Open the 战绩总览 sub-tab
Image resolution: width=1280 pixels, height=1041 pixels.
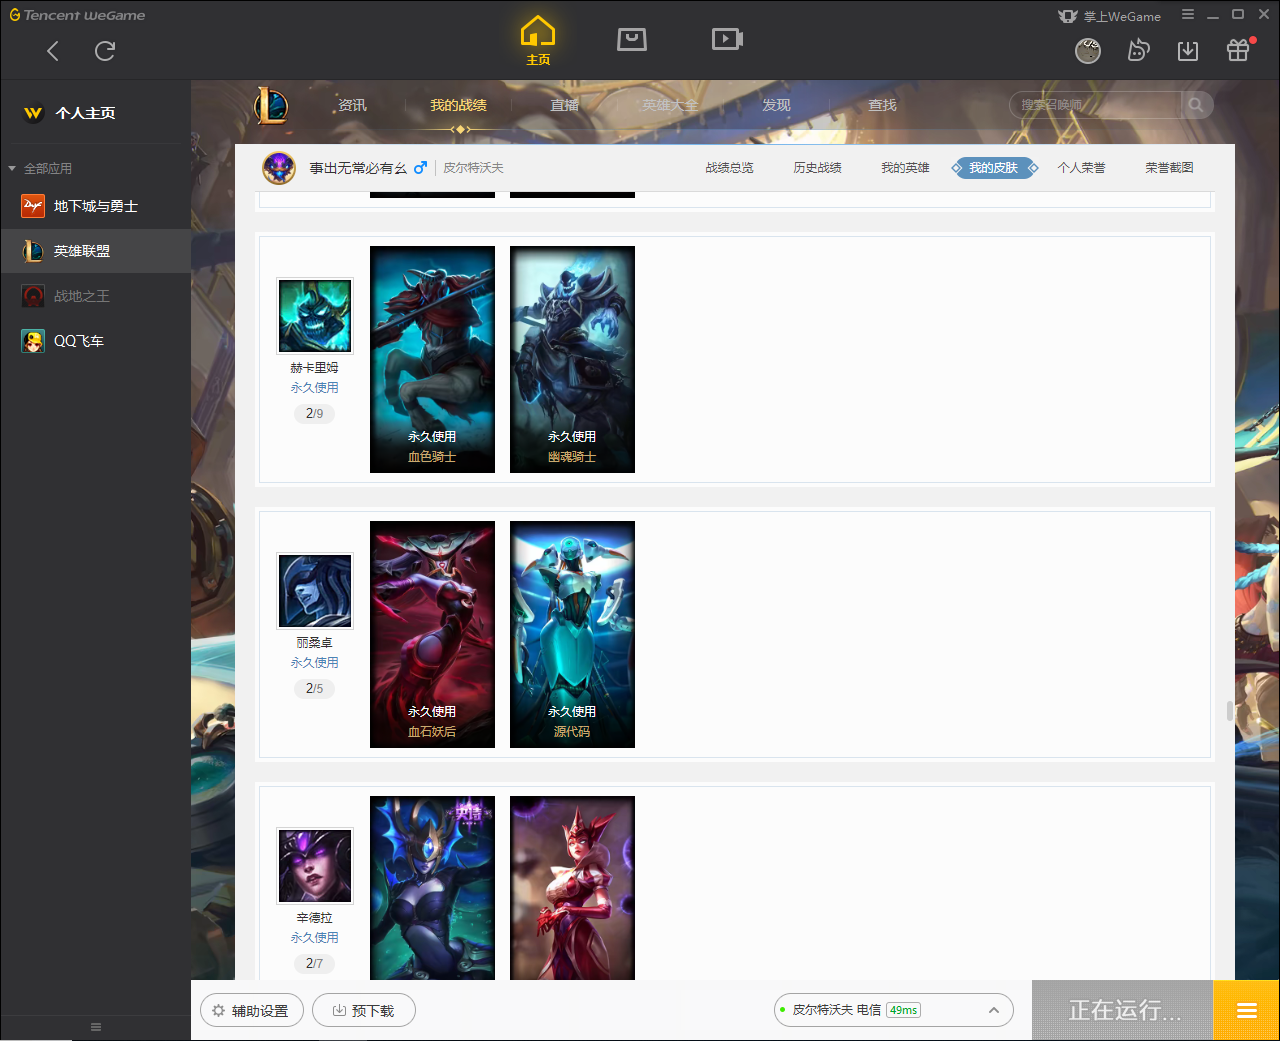click(729, 168)
